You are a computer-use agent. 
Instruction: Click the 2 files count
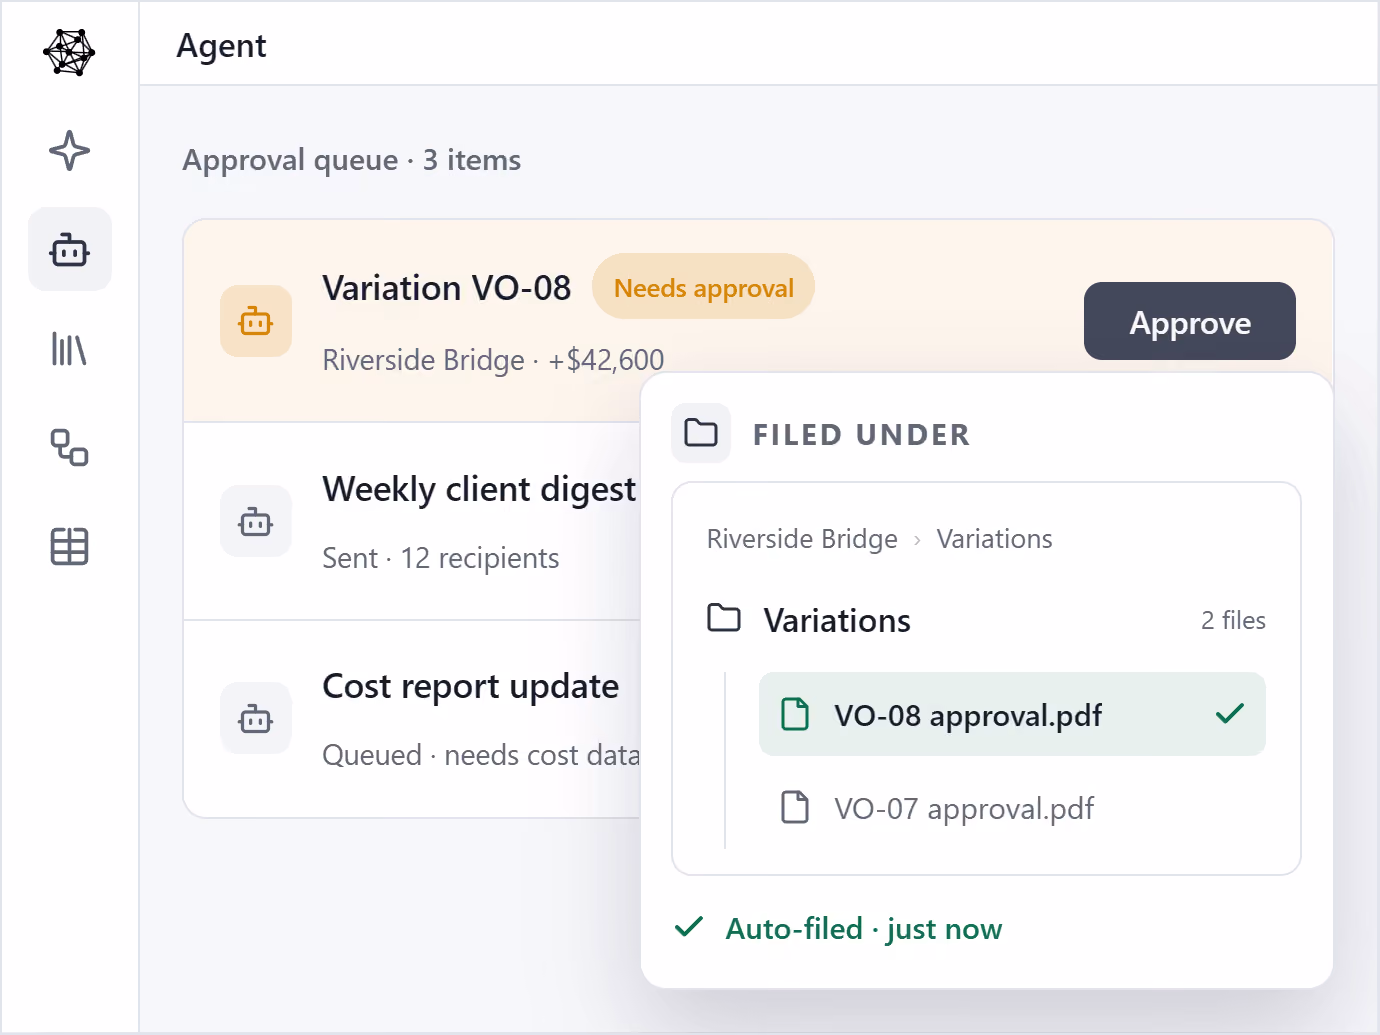1233,620
